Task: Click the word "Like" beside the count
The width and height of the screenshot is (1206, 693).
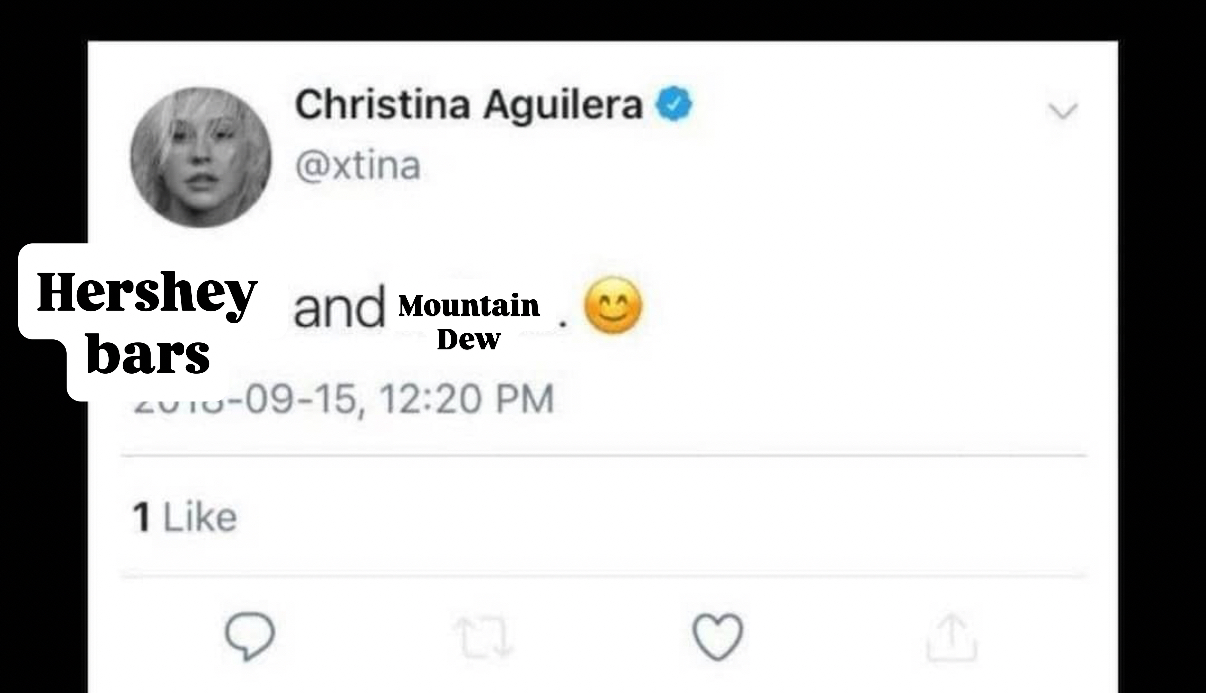Action: pyautogui.click(x=200, y=517)
